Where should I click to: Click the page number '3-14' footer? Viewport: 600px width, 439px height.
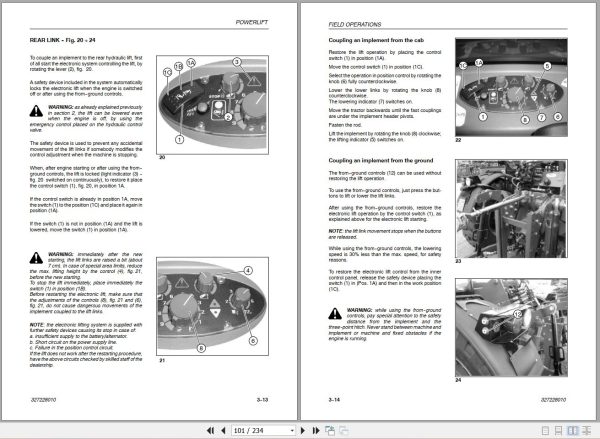click(x=334, y=400)
